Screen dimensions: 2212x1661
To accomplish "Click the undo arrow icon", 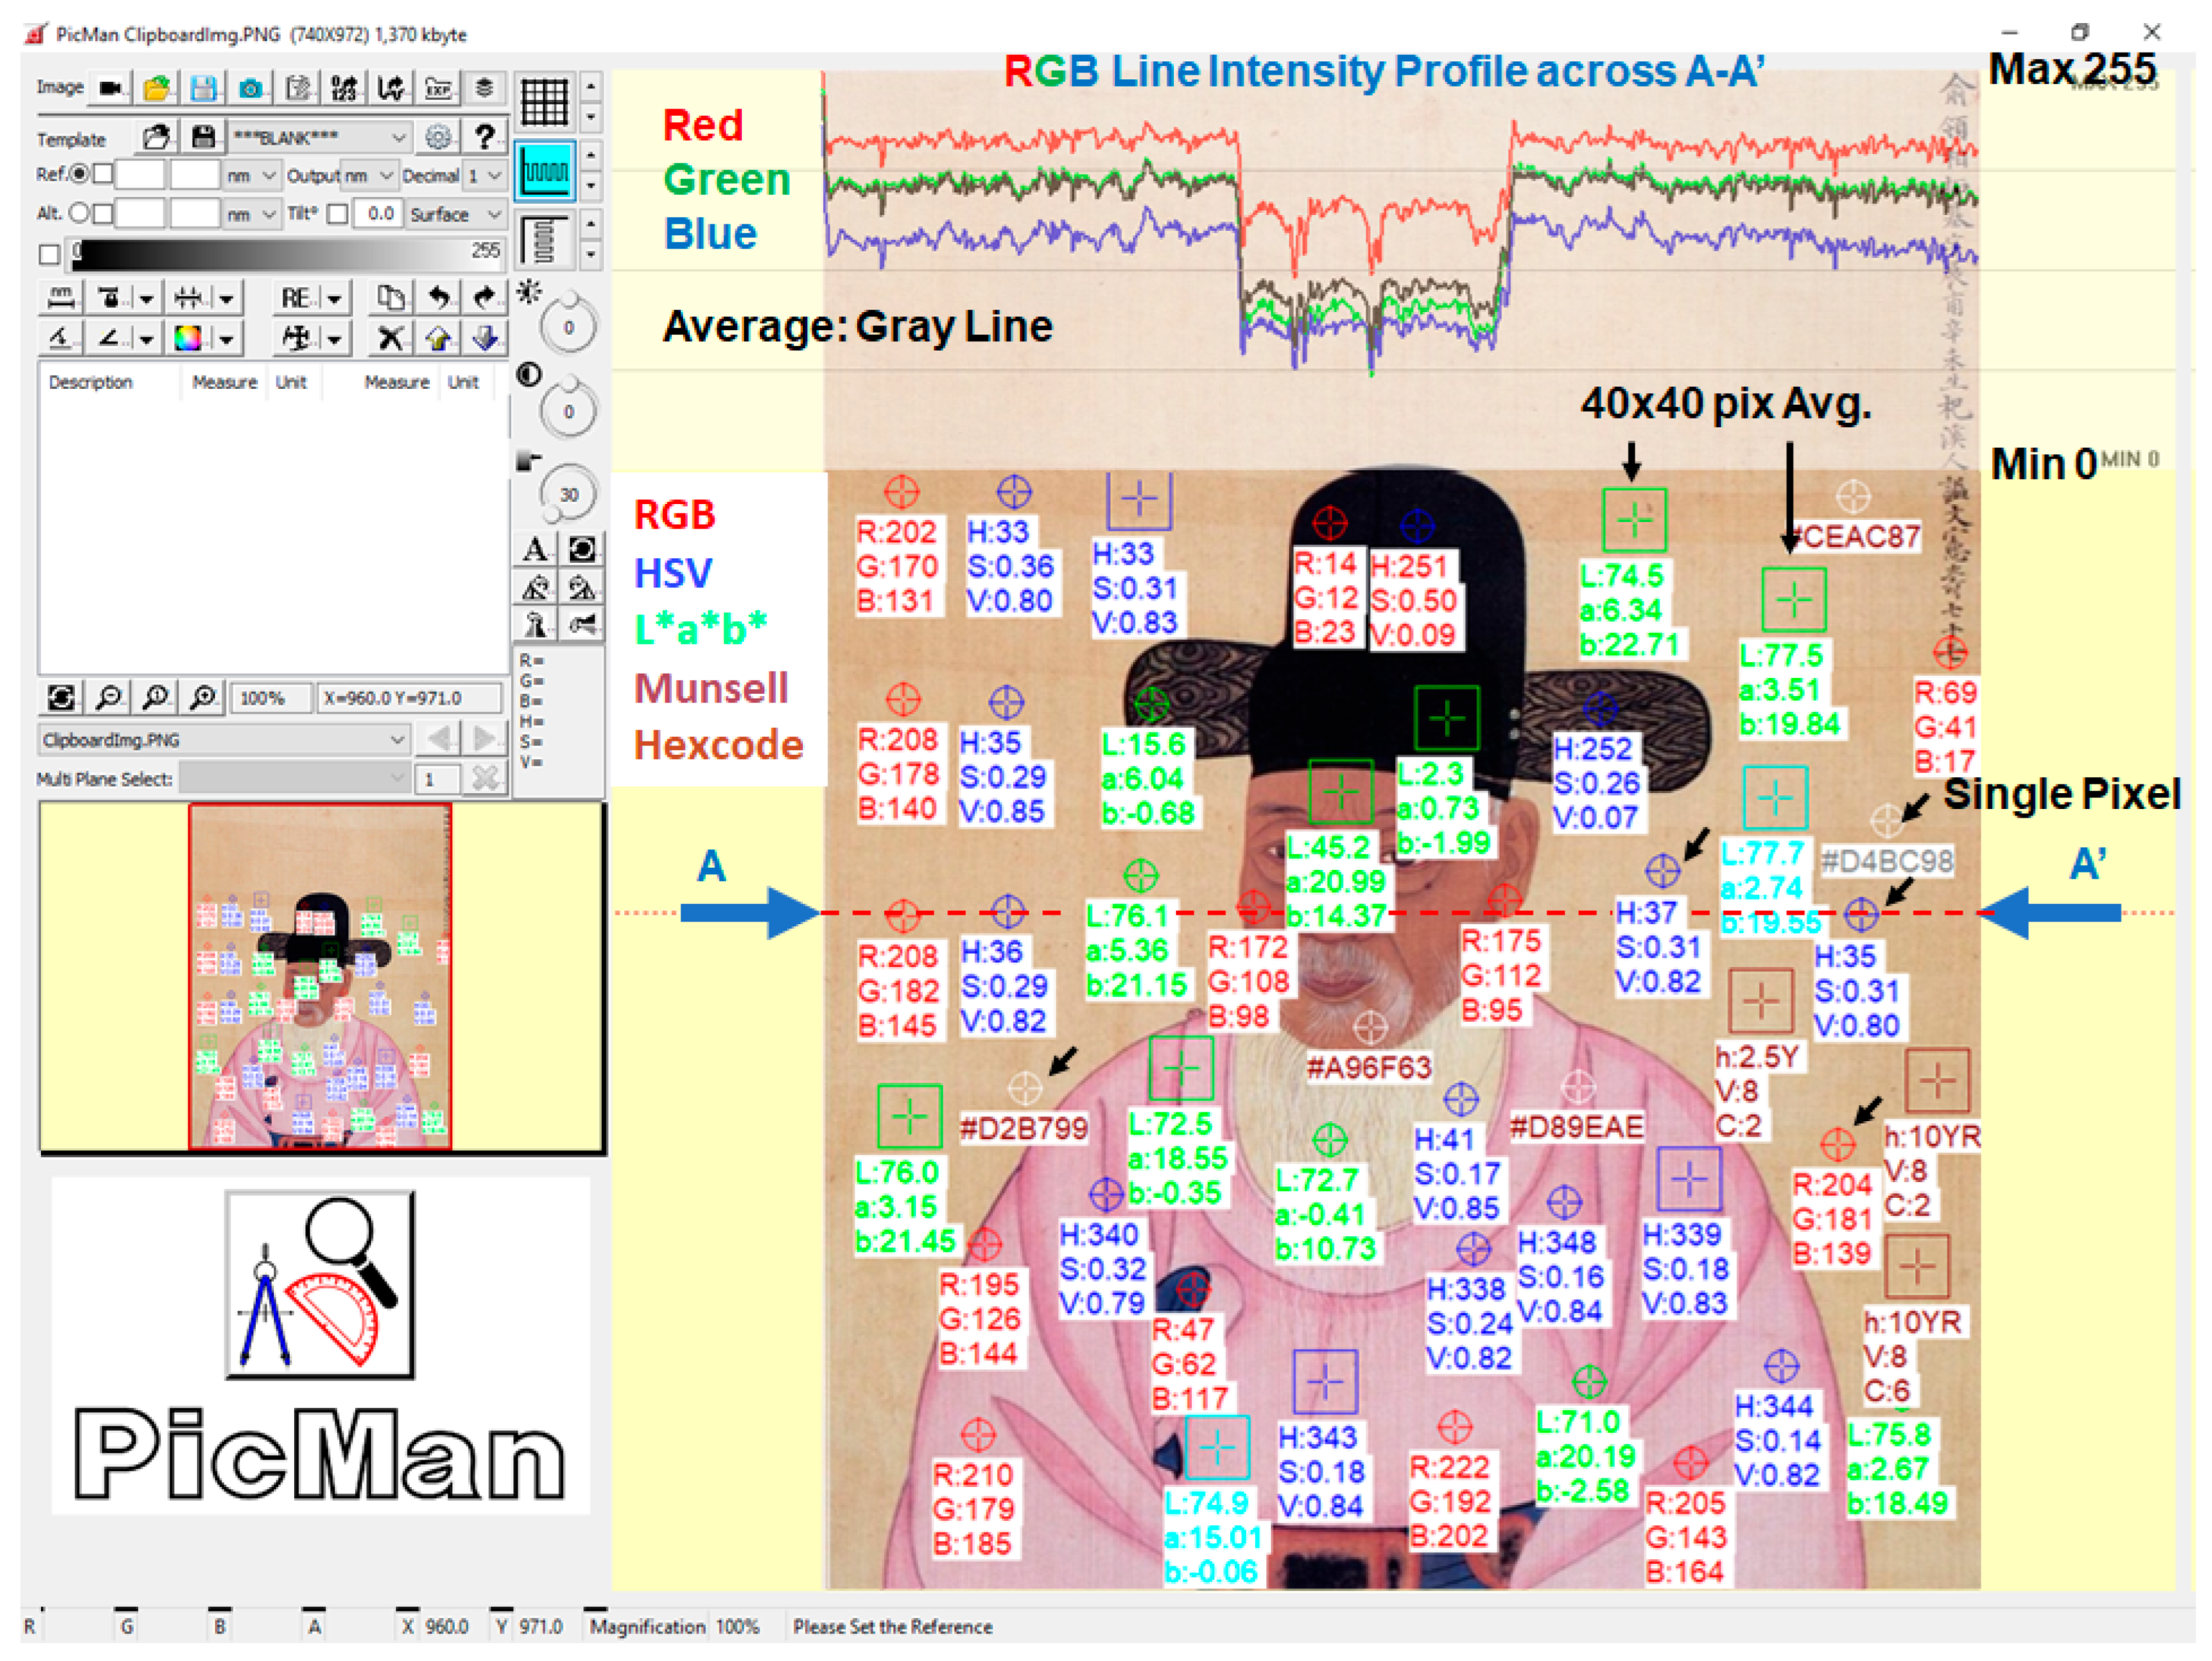I will pyautogui.click(x=438, y=297).
